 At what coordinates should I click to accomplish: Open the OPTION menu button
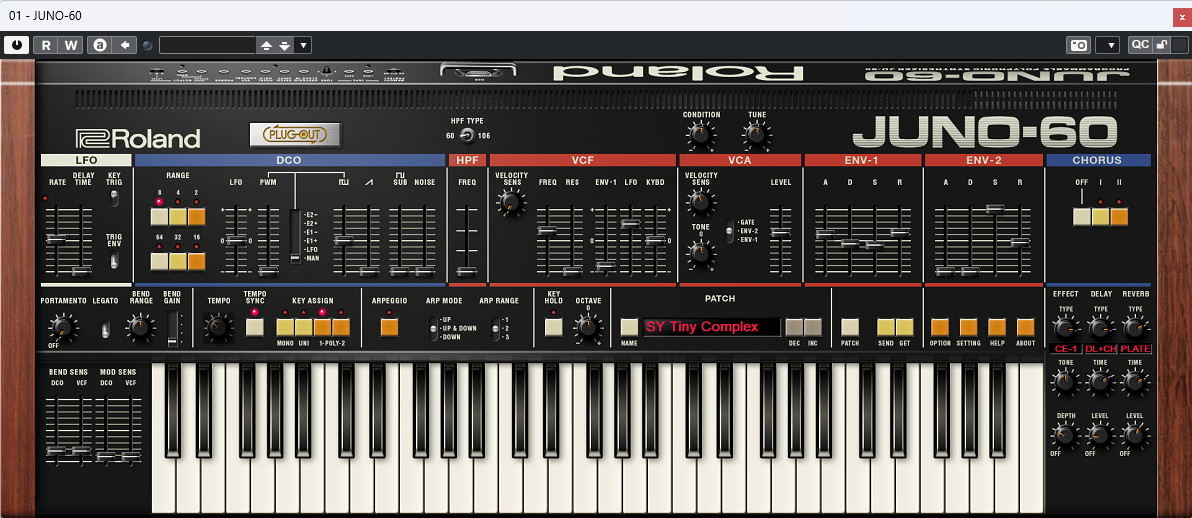point(940,327)
